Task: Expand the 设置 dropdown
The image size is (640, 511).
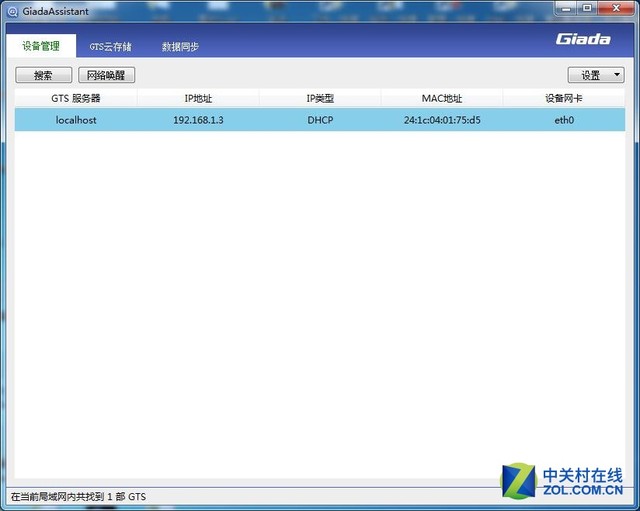Action: point(596,75)
